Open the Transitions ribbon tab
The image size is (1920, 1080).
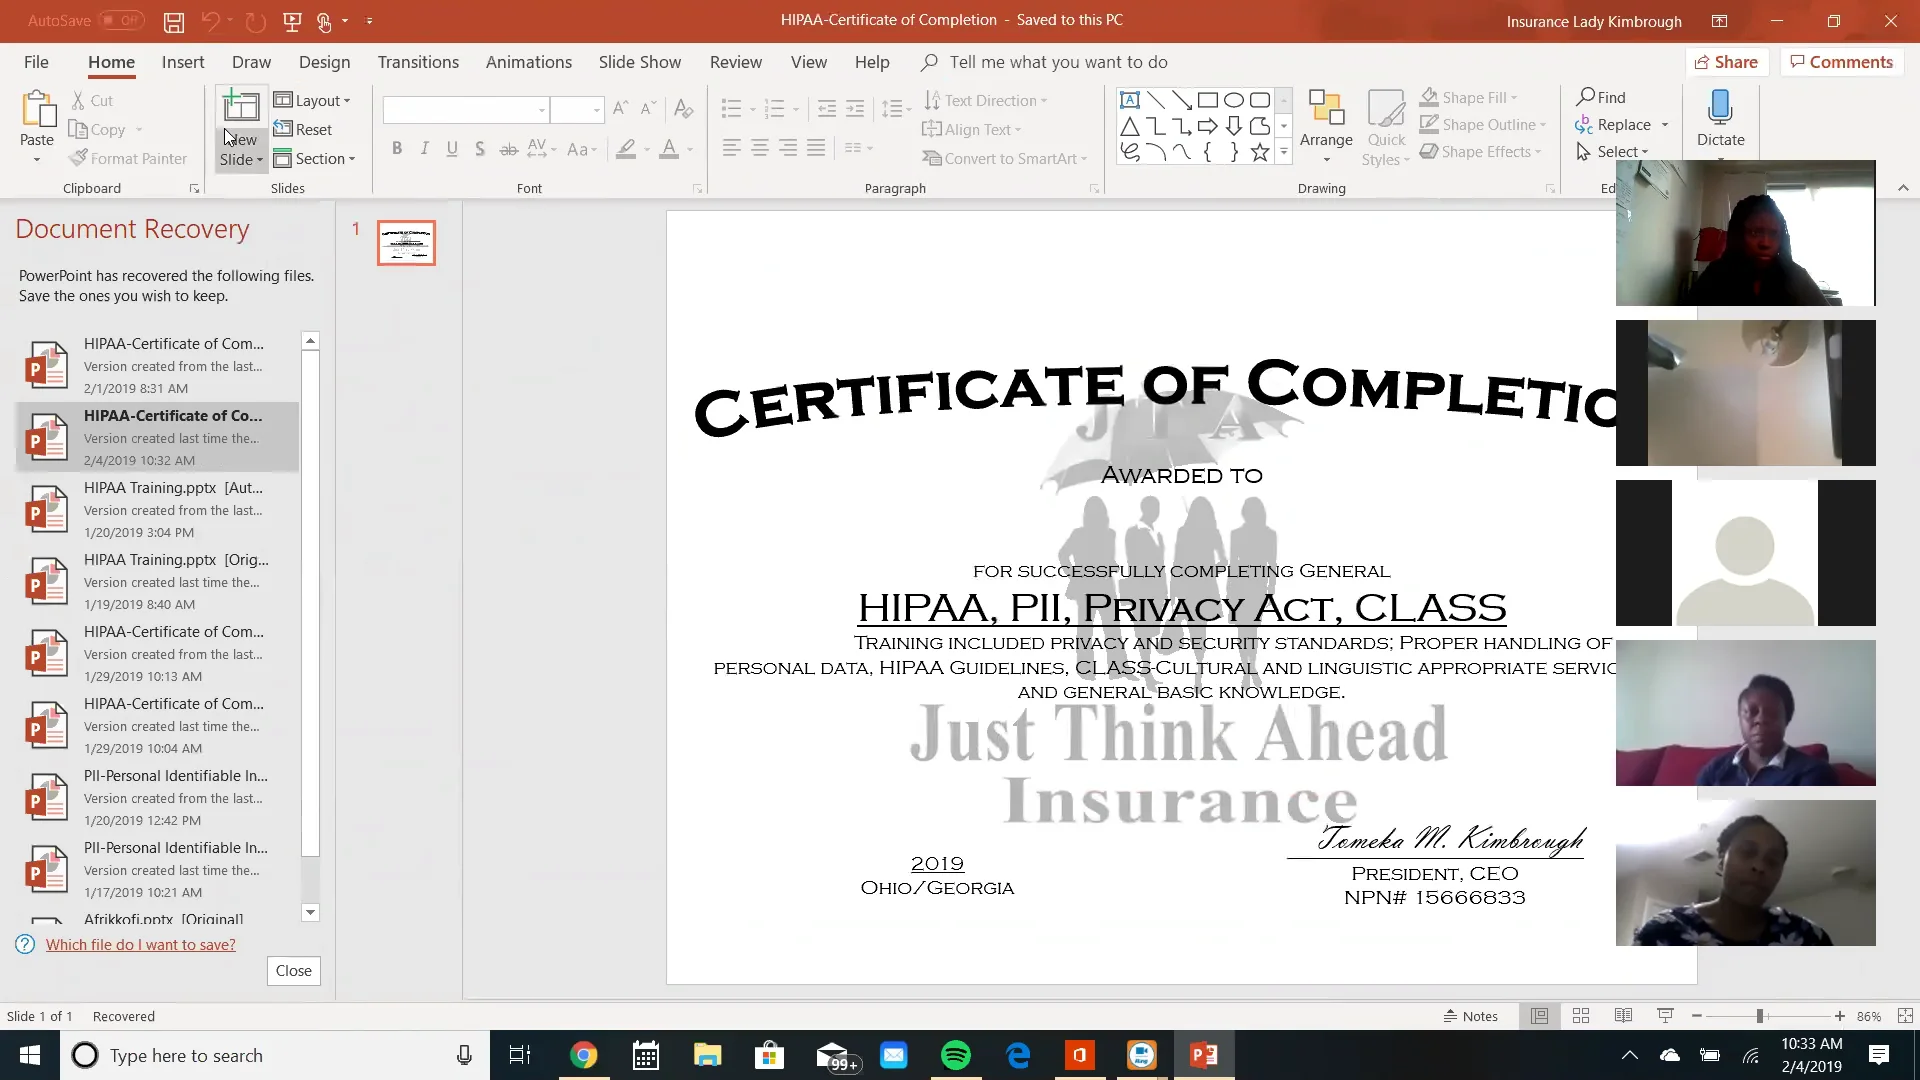(418, 62)
